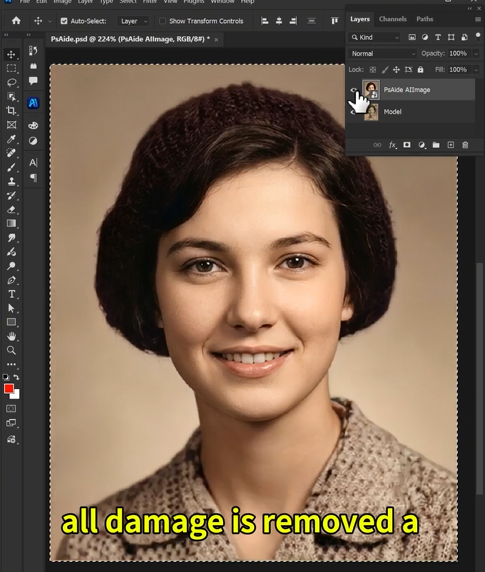
Task: Open the Comments panel icon
Action: [x=33, y=80]
